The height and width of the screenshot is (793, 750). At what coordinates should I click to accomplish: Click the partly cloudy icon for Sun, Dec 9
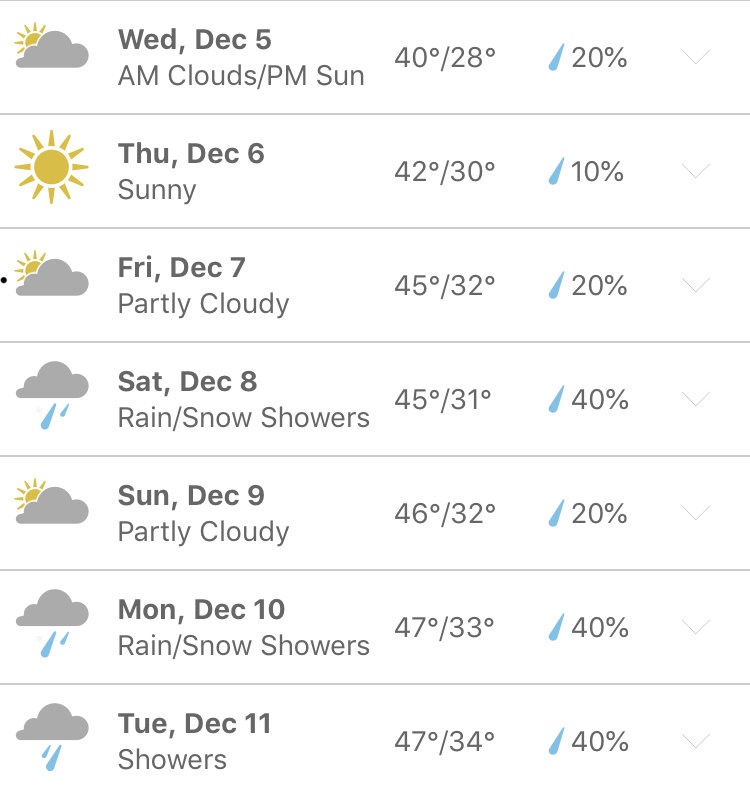coord(52,501)
